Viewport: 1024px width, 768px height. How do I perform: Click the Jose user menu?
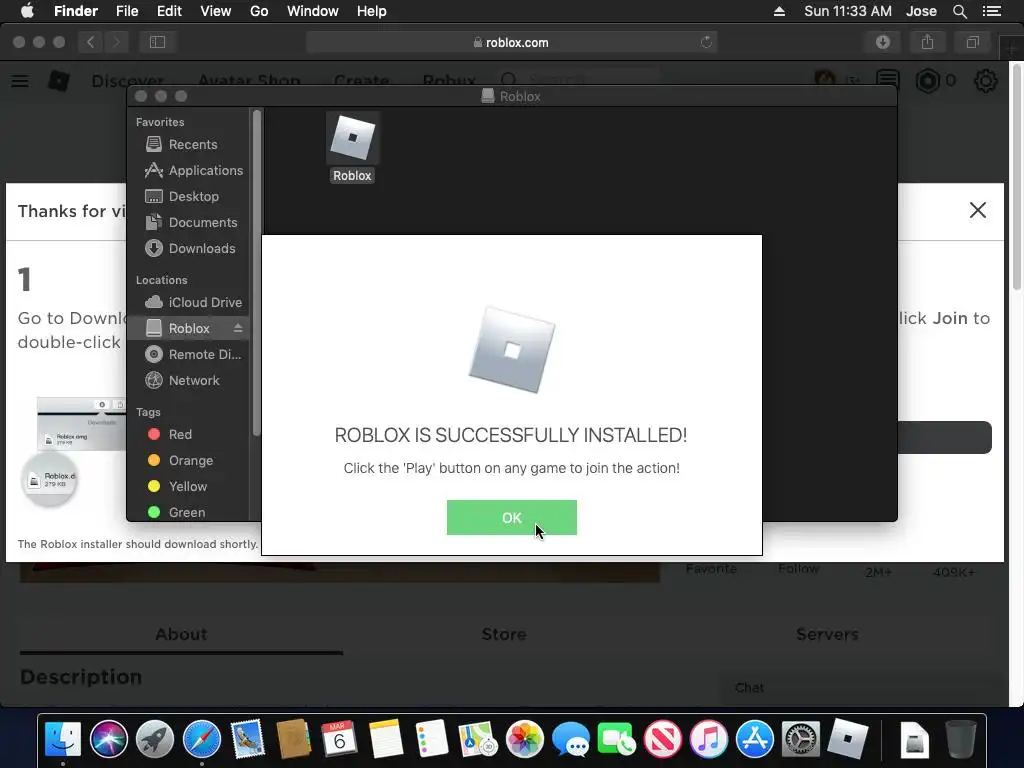pos(921,11)
